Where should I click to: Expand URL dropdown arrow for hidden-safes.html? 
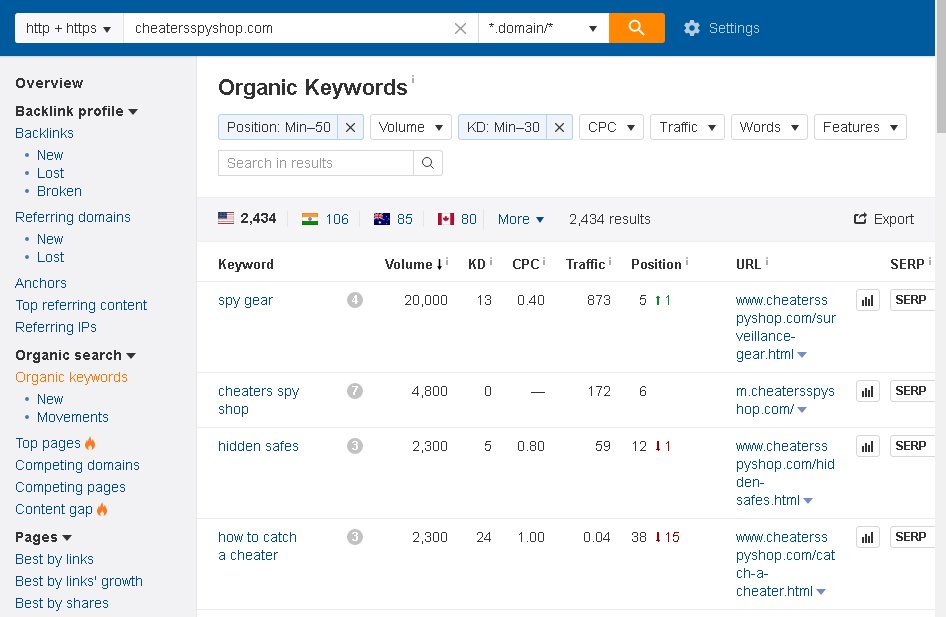808,501
